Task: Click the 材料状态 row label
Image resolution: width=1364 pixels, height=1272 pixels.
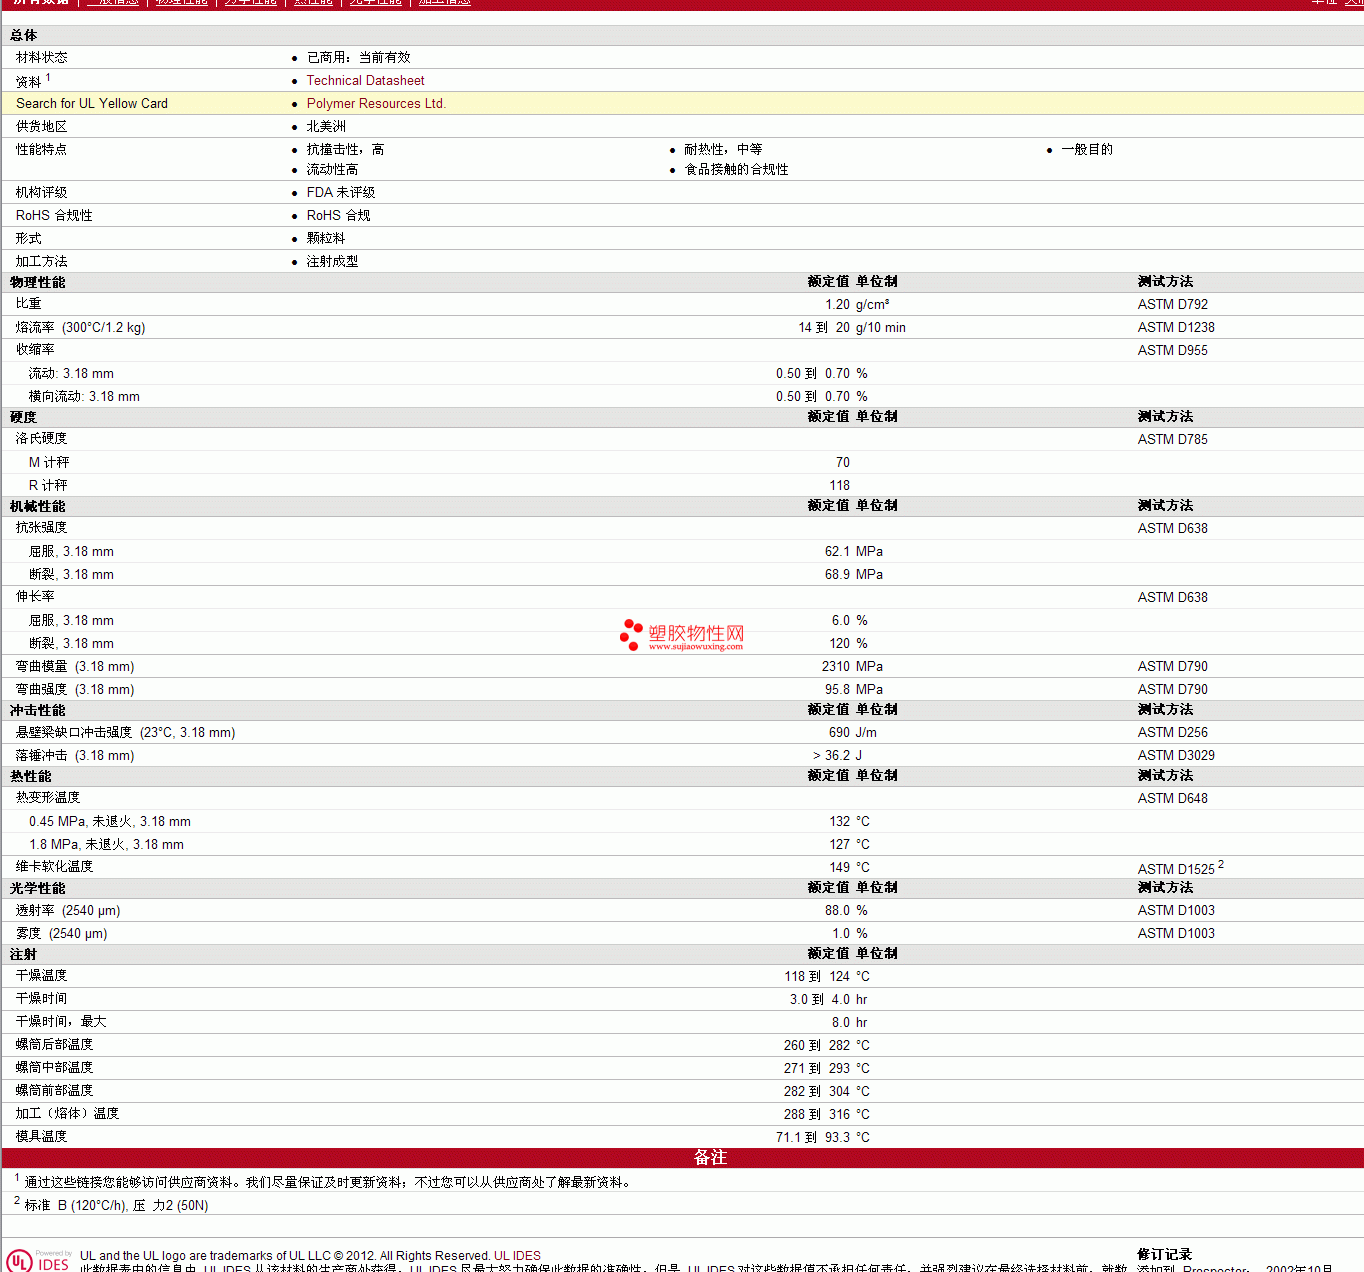Action: tap(42, 58)
